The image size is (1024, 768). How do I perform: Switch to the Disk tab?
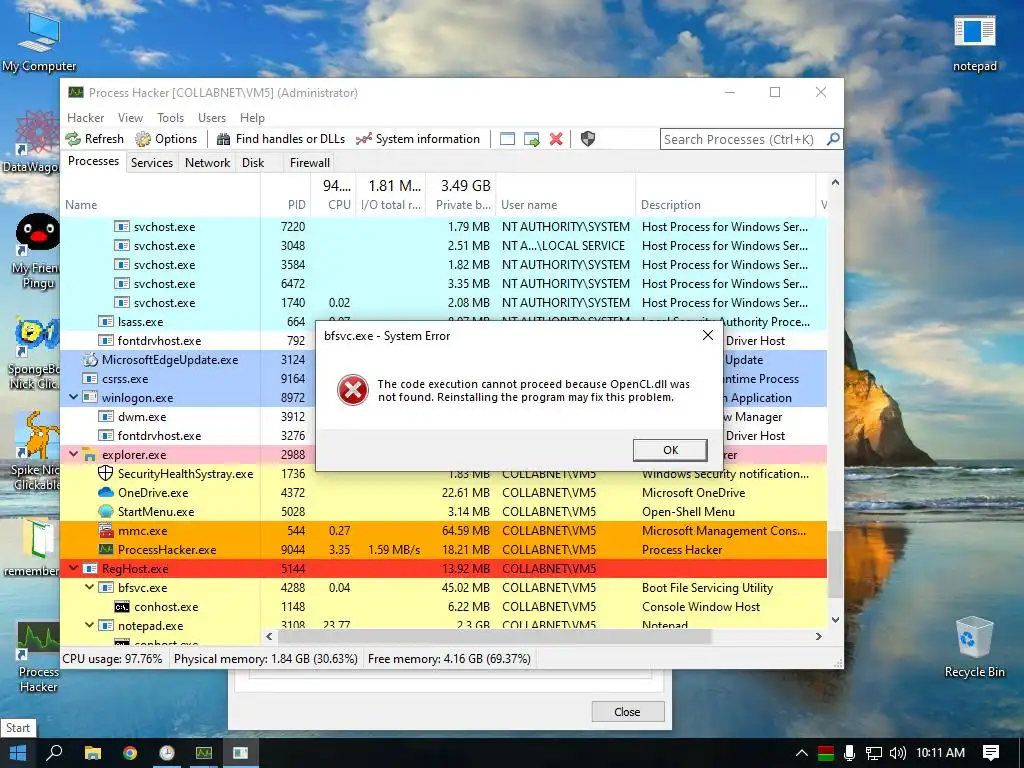coord(253,163)
